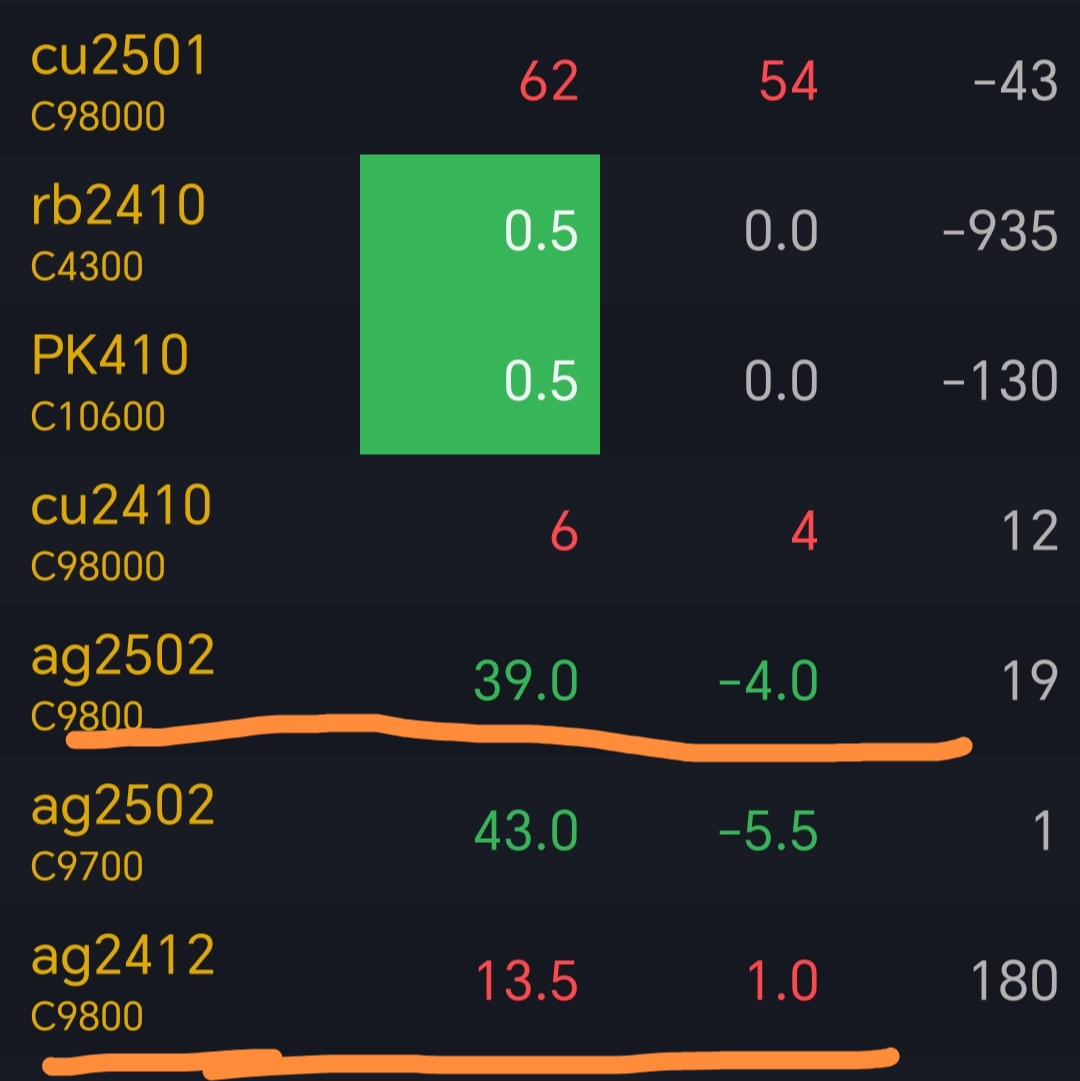Click the ag2412 price 13.5
The height and width of the screenshot is (1081, 1080).
coord(526,982)
